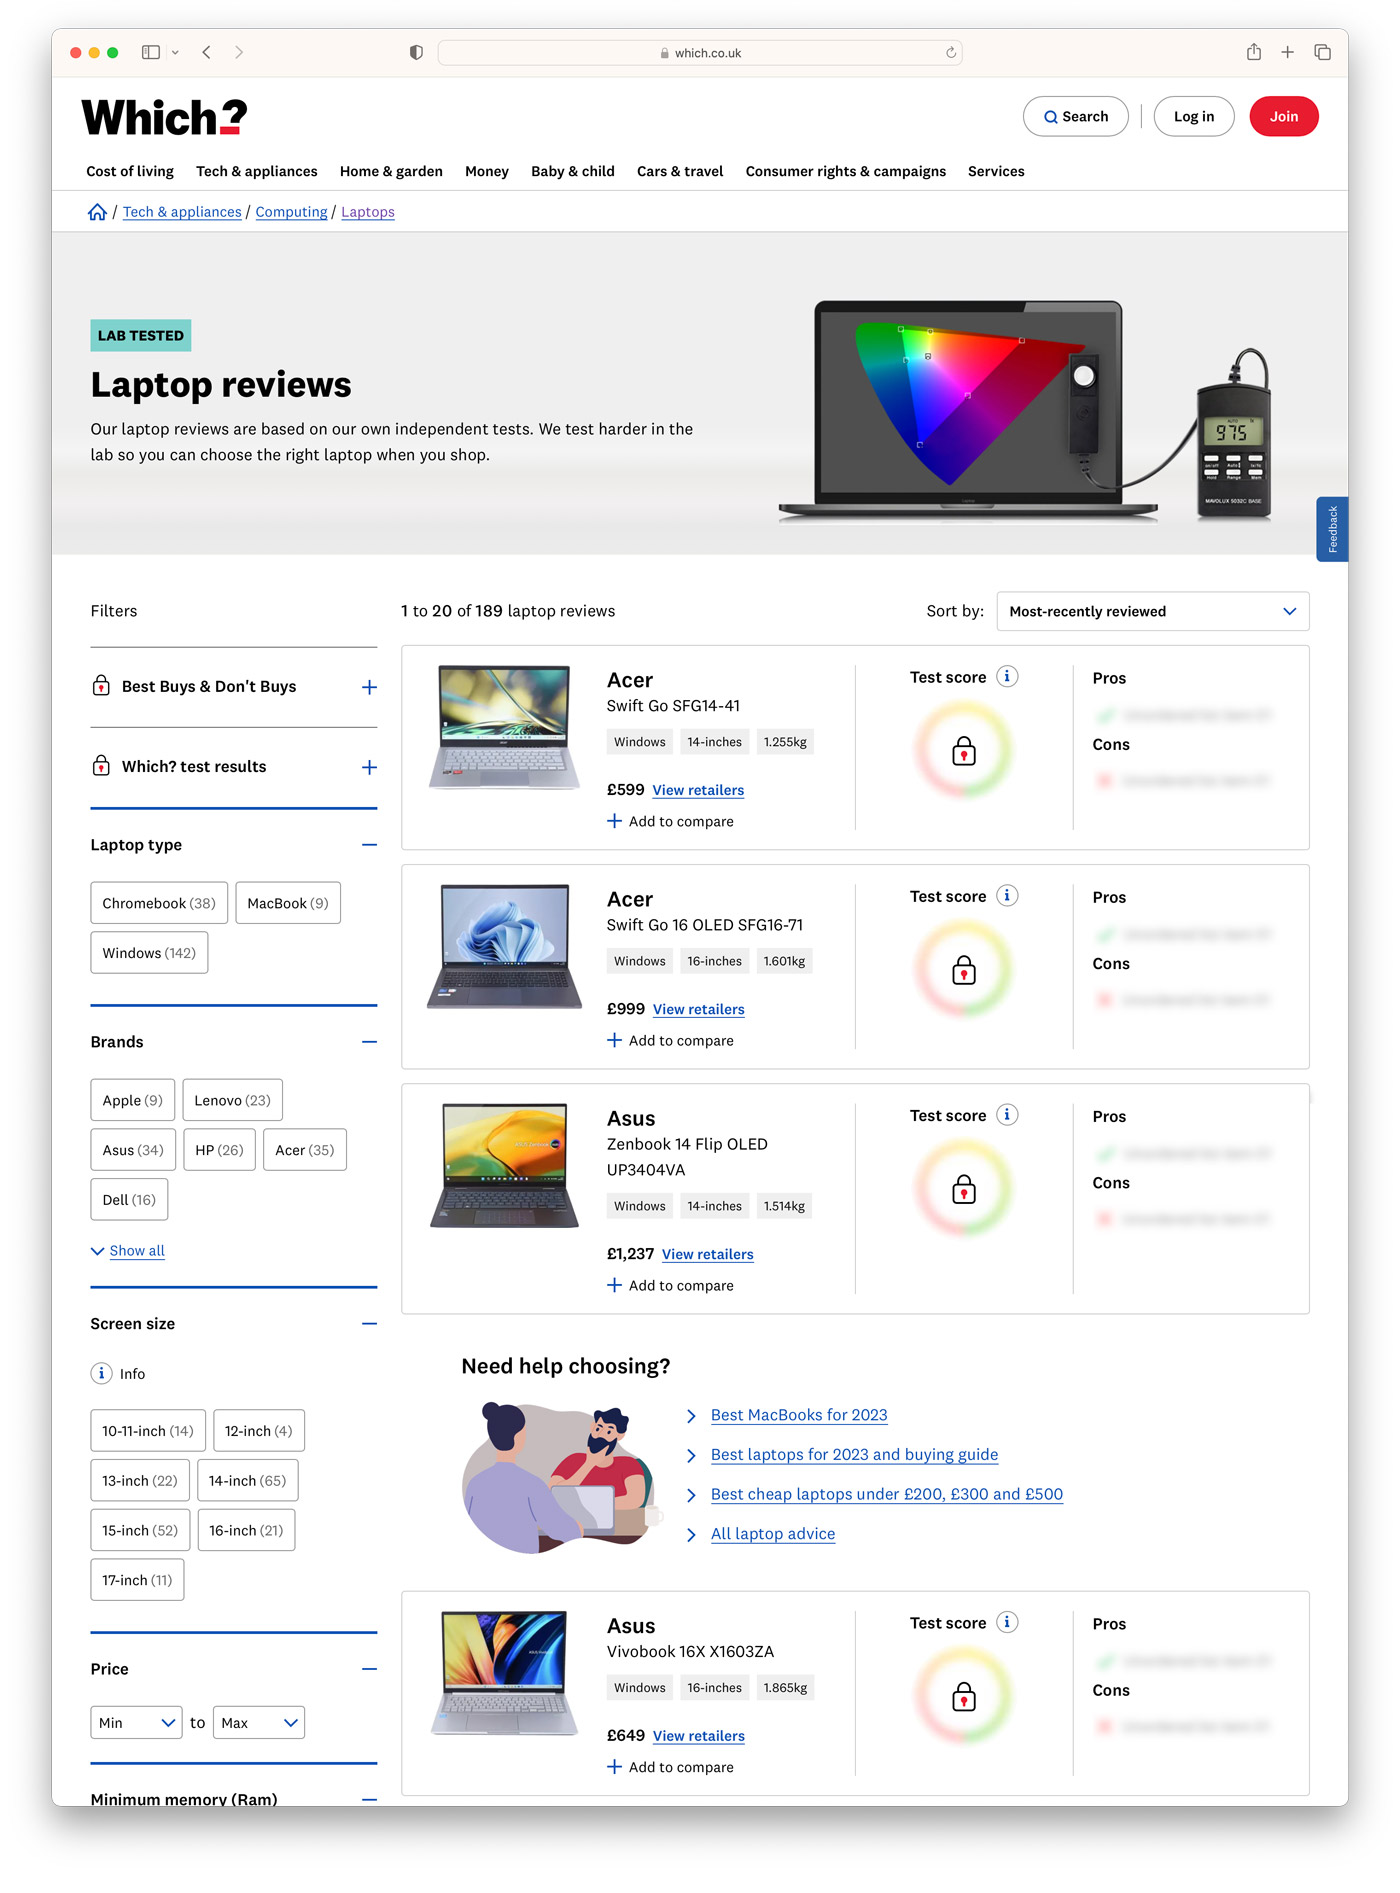Toggle the 17-inch (11) screen size filter
The height and width of the screenshot is (1893, 1400).
tap(137, 1580)
